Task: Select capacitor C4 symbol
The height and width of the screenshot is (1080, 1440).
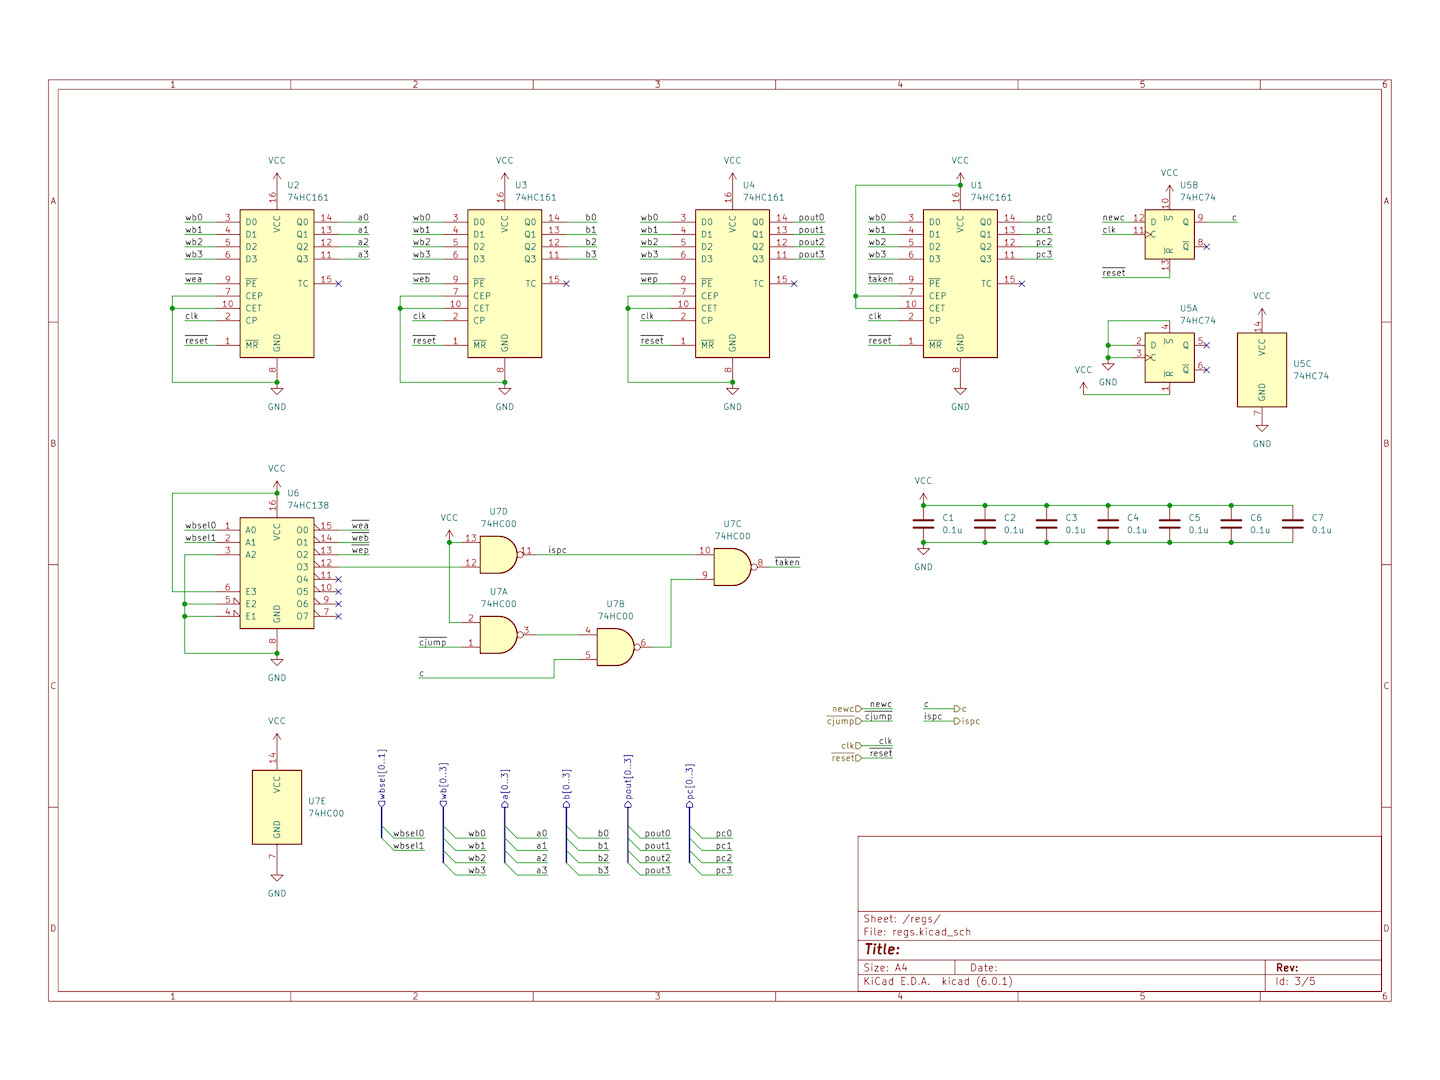Action: point(1108,523)
